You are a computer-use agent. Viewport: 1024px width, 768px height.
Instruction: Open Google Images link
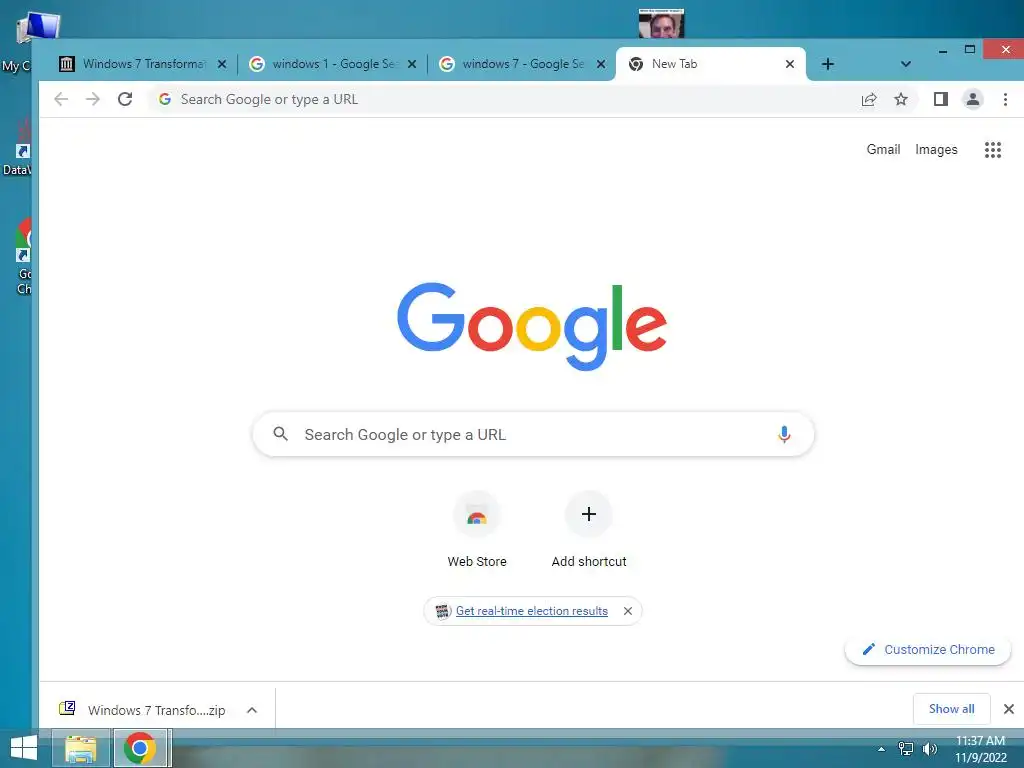pos(936,150)
